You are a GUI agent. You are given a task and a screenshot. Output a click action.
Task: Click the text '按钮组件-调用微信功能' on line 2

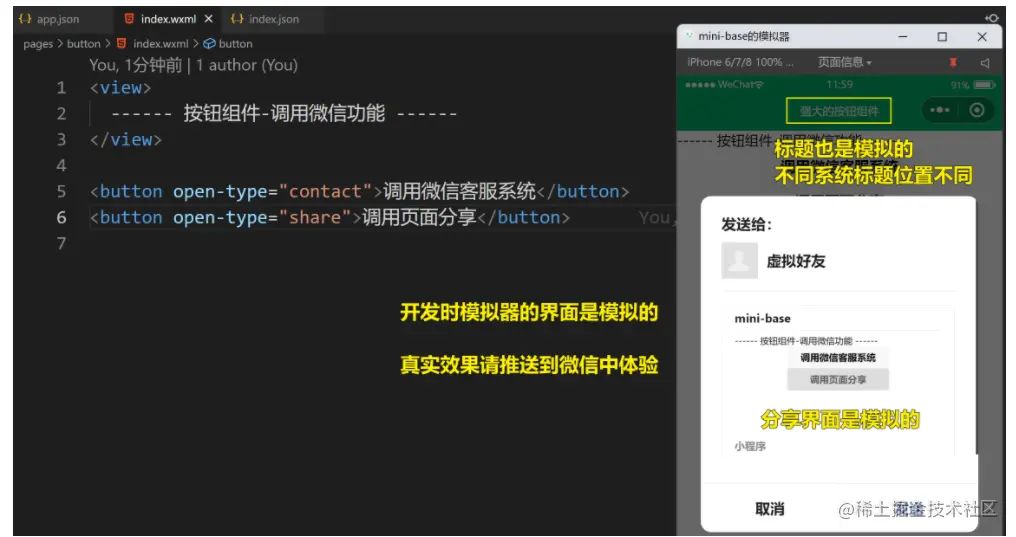(x=284, y=113)
